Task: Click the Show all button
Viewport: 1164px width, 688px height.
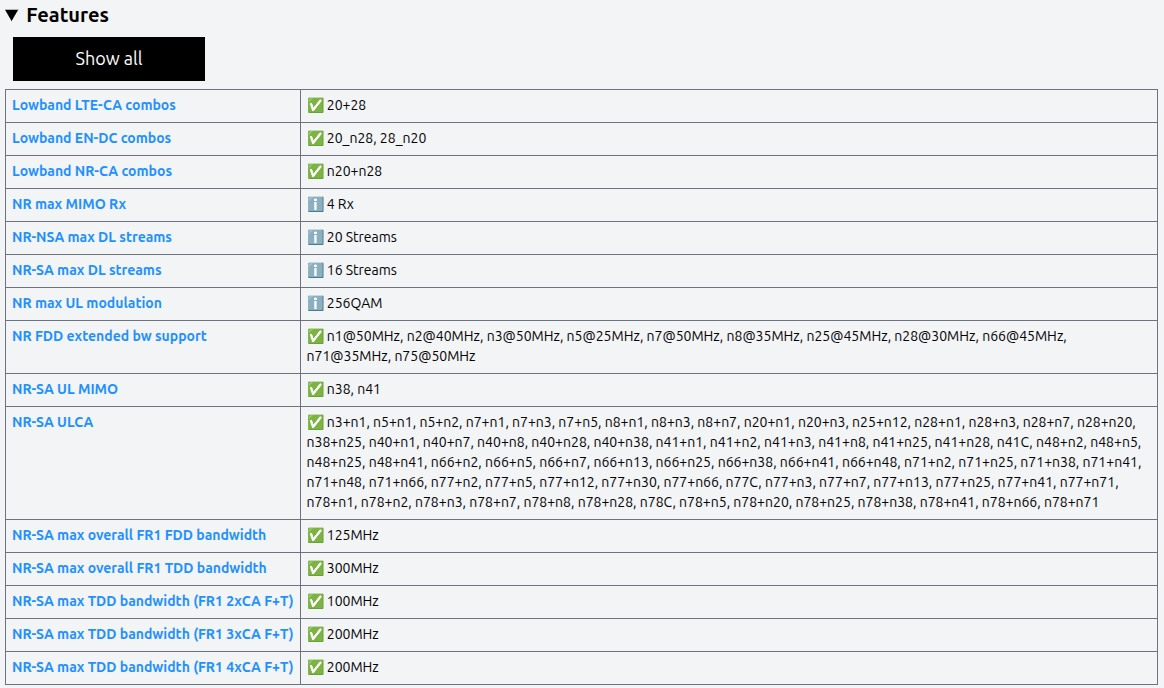Action: [x=108, y=59]
